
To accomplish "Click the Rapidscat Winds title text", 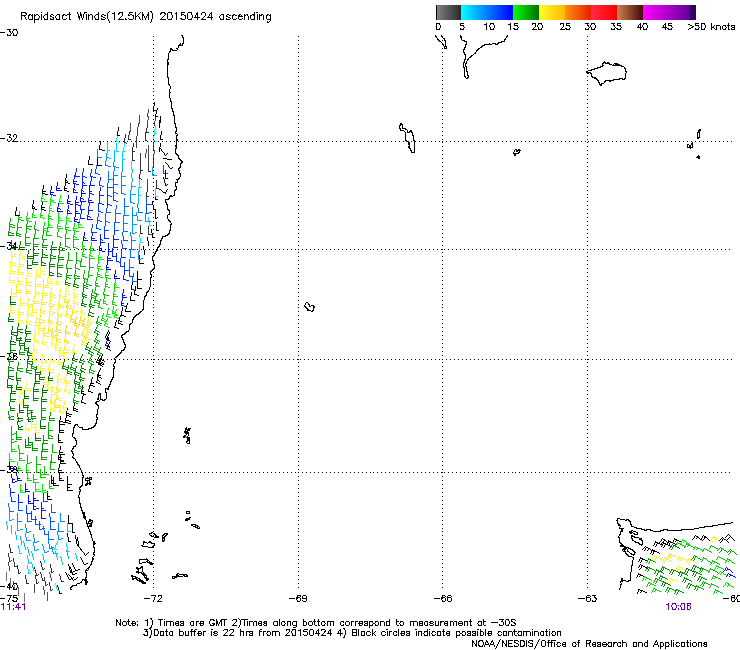I will (146, 17).
